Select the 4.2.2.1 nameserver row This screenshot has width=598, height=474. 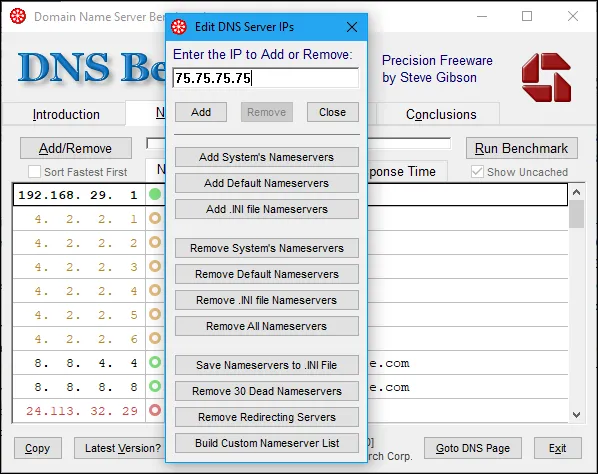point(290,219)
